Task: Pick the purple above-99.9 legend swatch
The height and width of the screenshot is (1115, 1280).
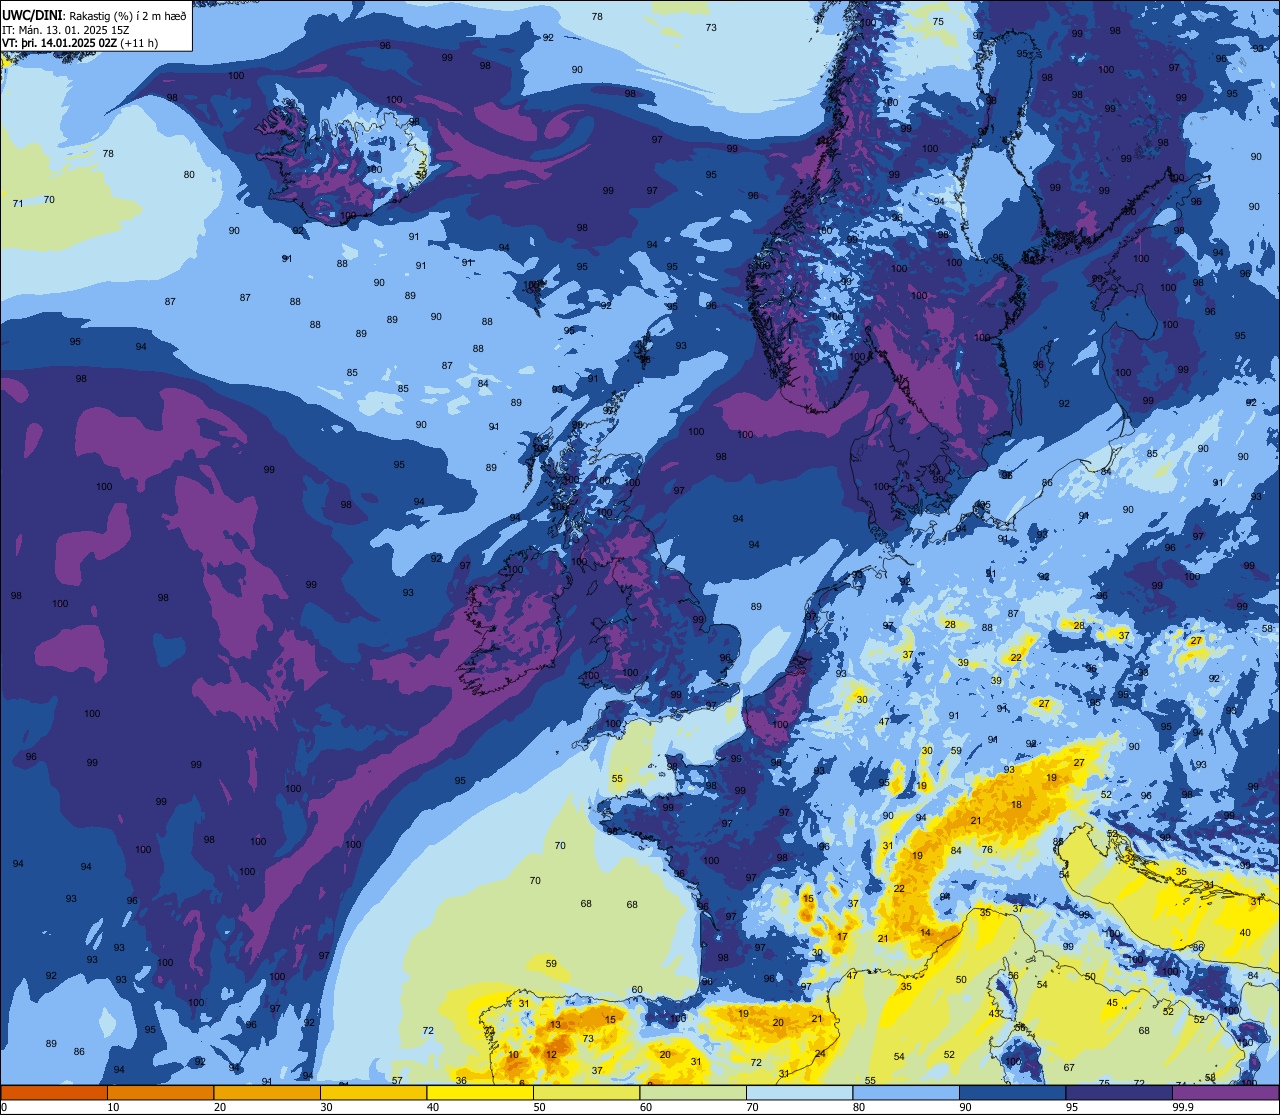Action: (x=1225, y=1092)
